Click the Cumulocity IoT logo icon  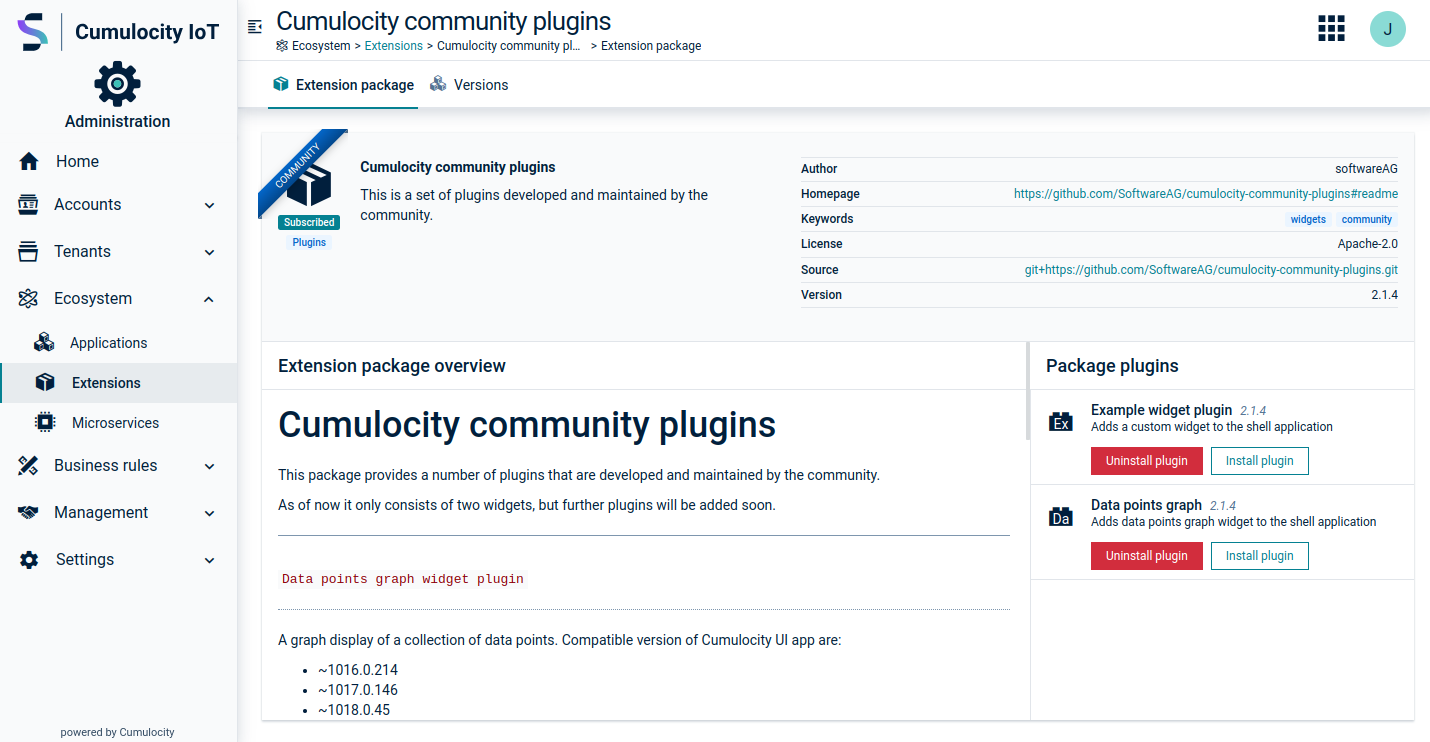[x=32, y=32]
